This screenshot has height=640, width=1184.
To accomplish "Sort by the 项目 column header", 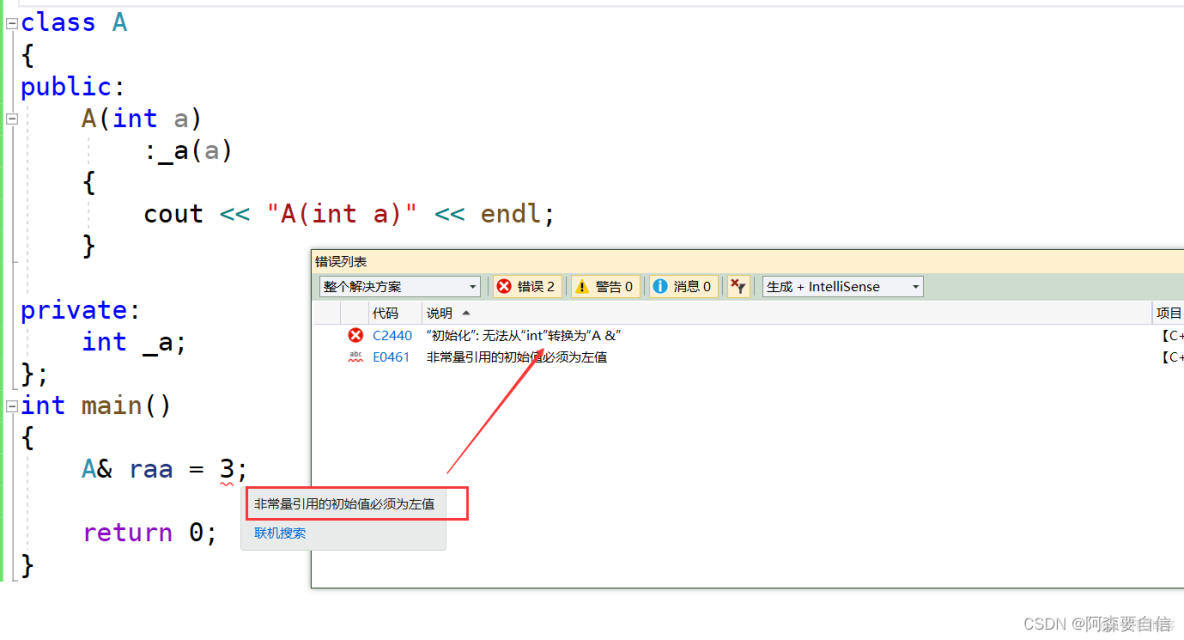I will point(1168,313).
